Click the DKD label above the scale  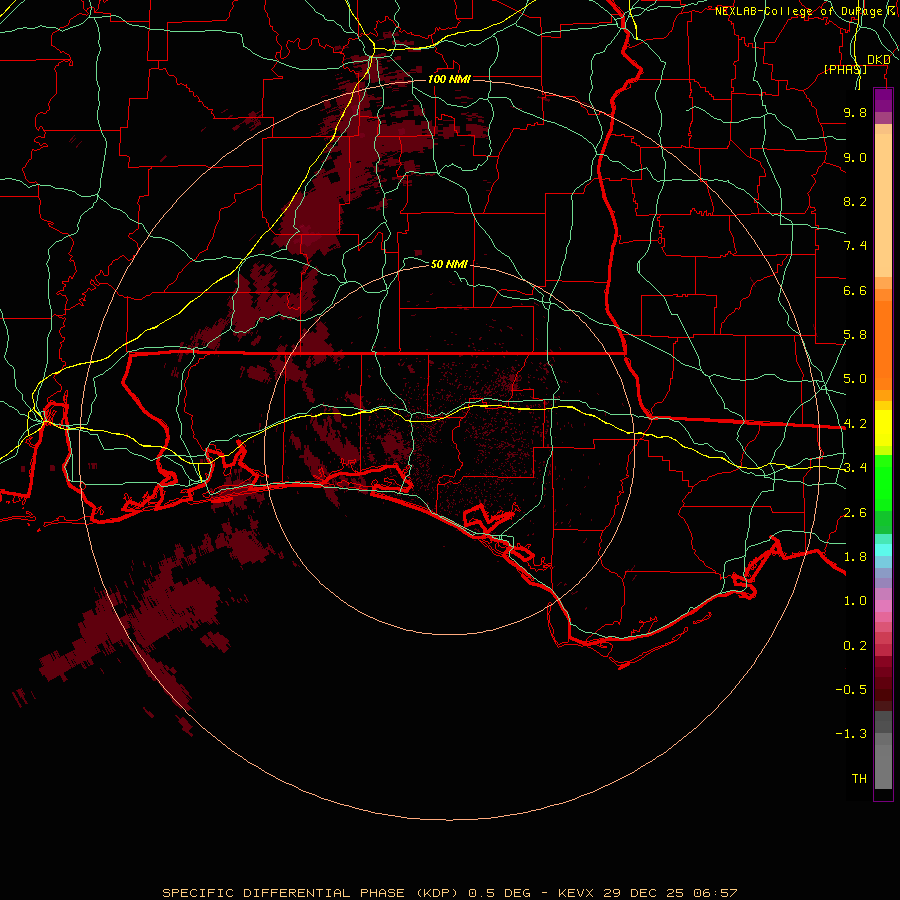tap(879, 59)
